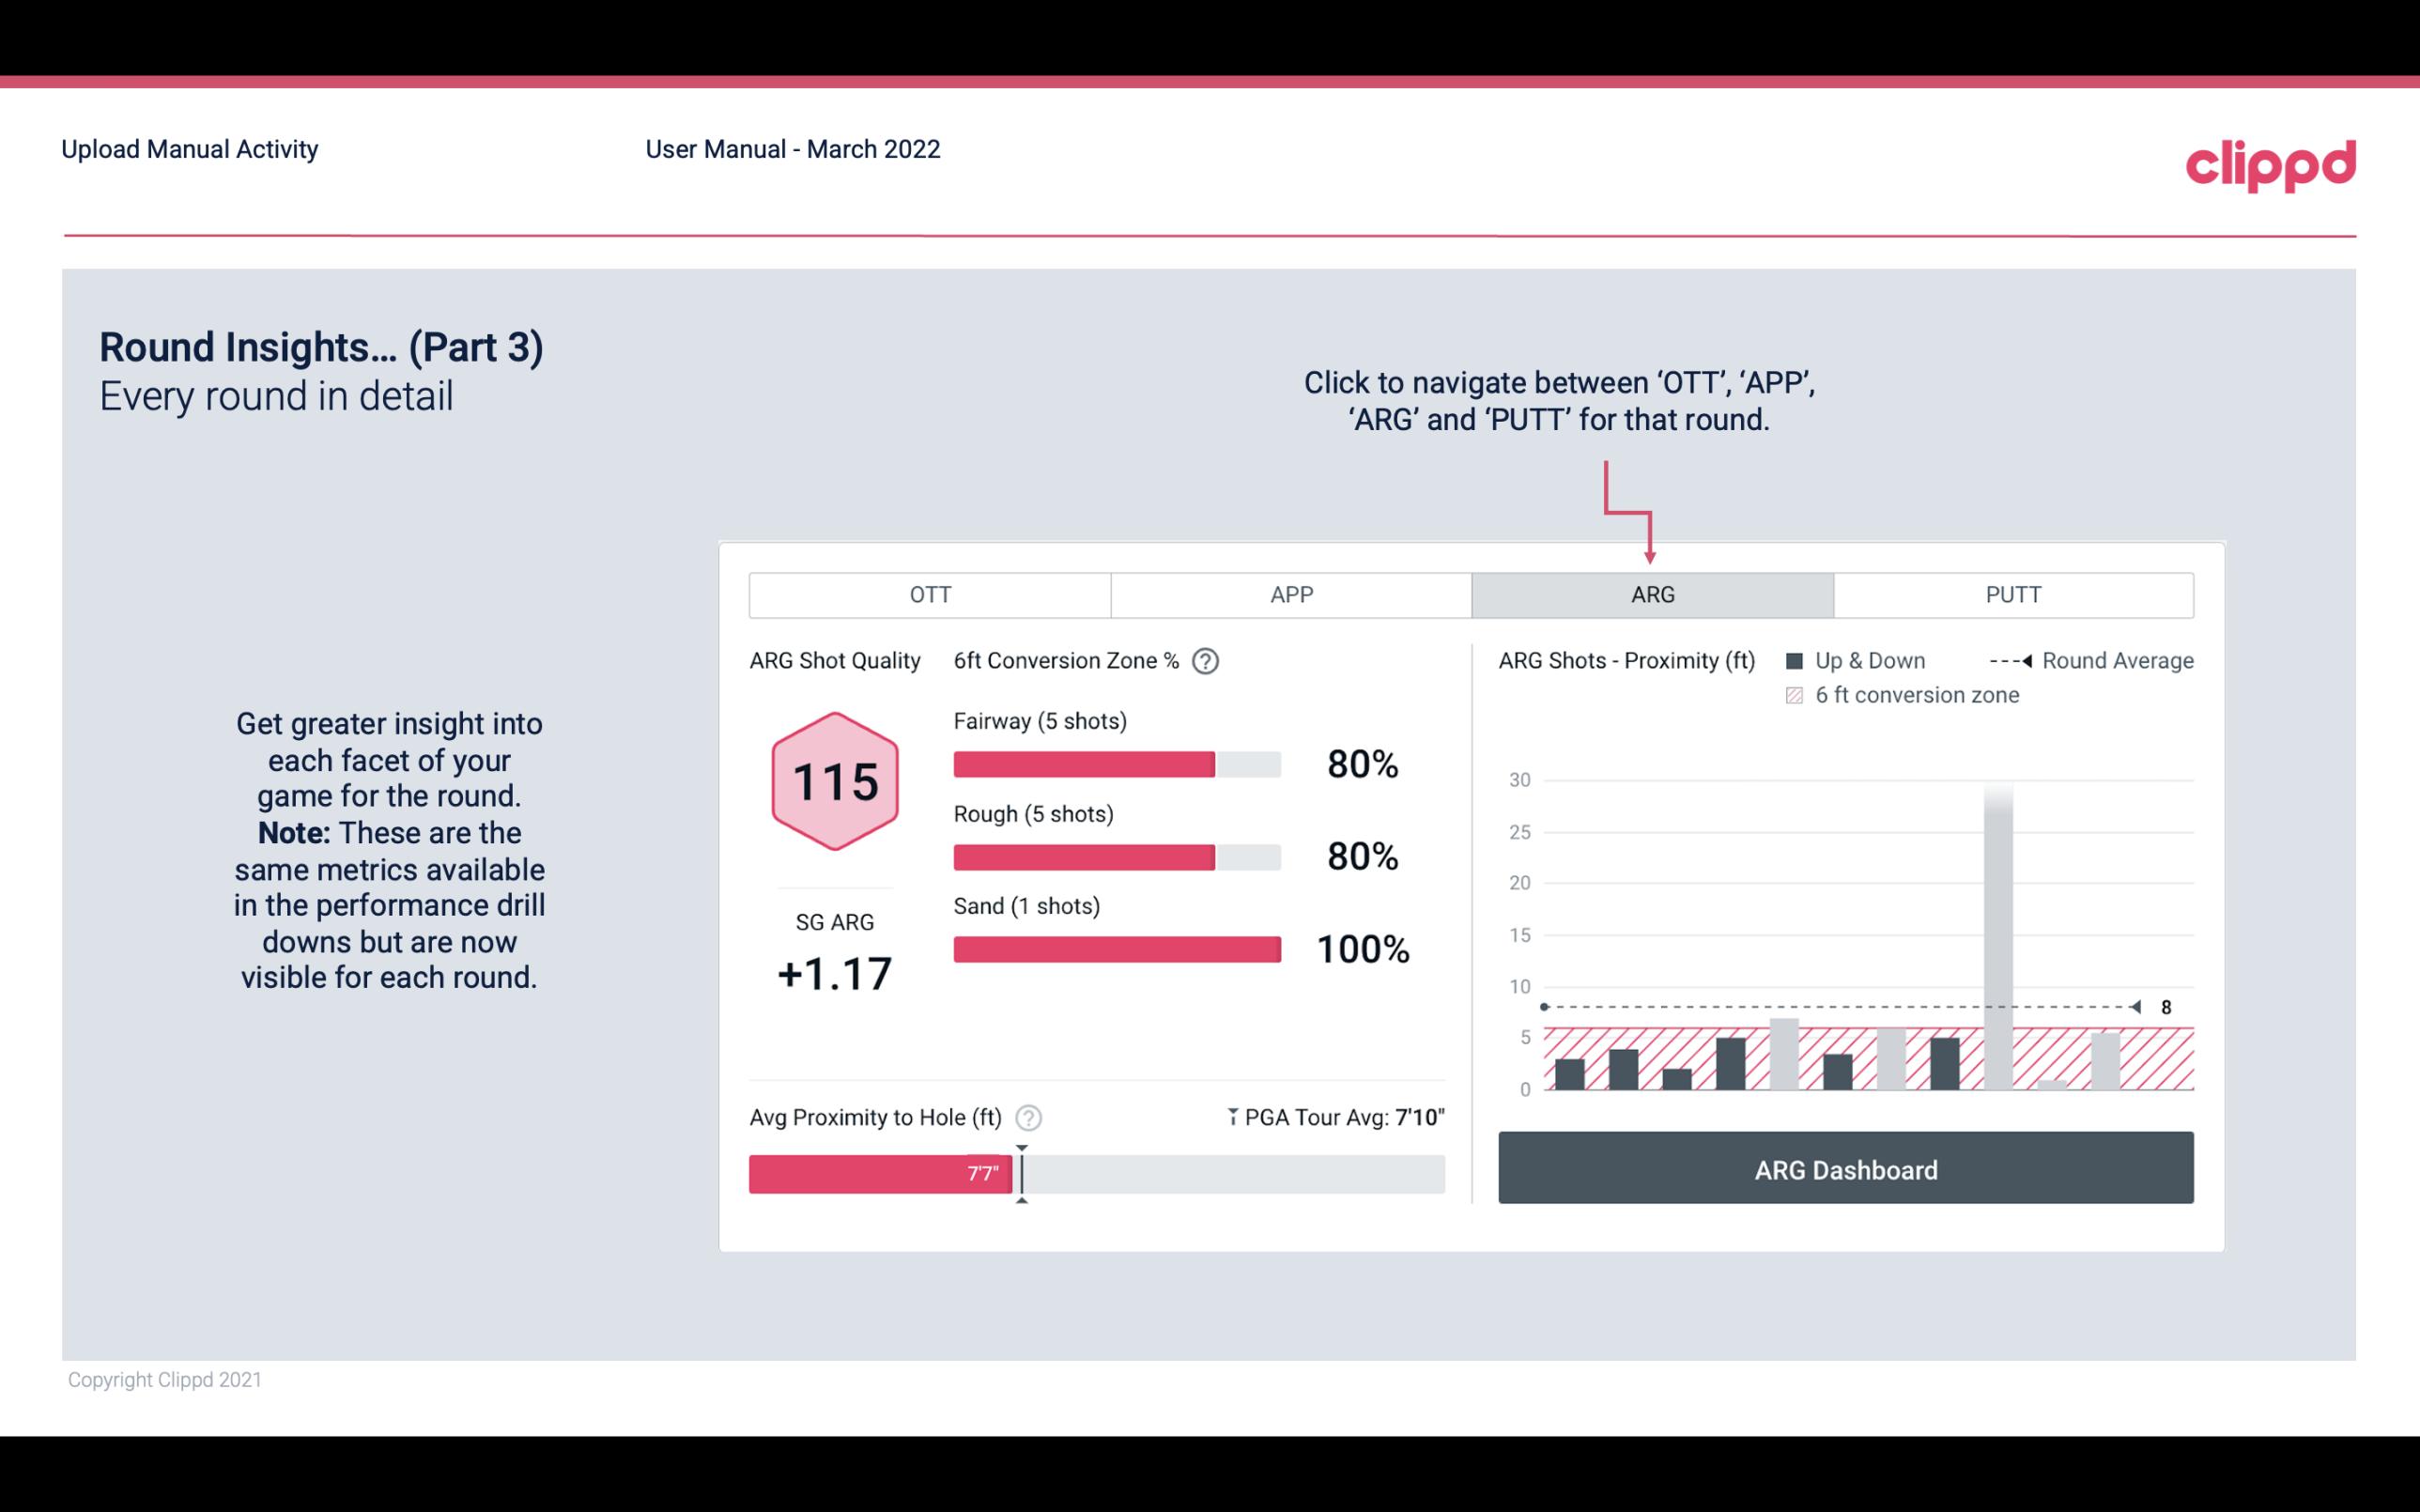Click the ARG tab to view stats
The height and width of the screenshot is (1512, 2420).
click(x=1651, y=594)
